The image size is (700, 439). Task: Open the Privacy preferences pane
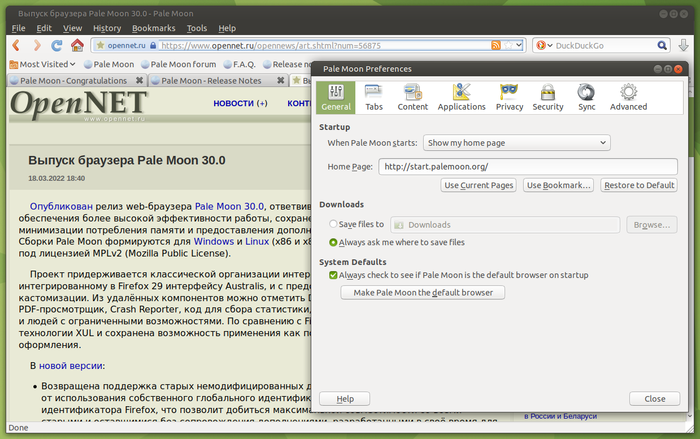[x=509, y=96]
